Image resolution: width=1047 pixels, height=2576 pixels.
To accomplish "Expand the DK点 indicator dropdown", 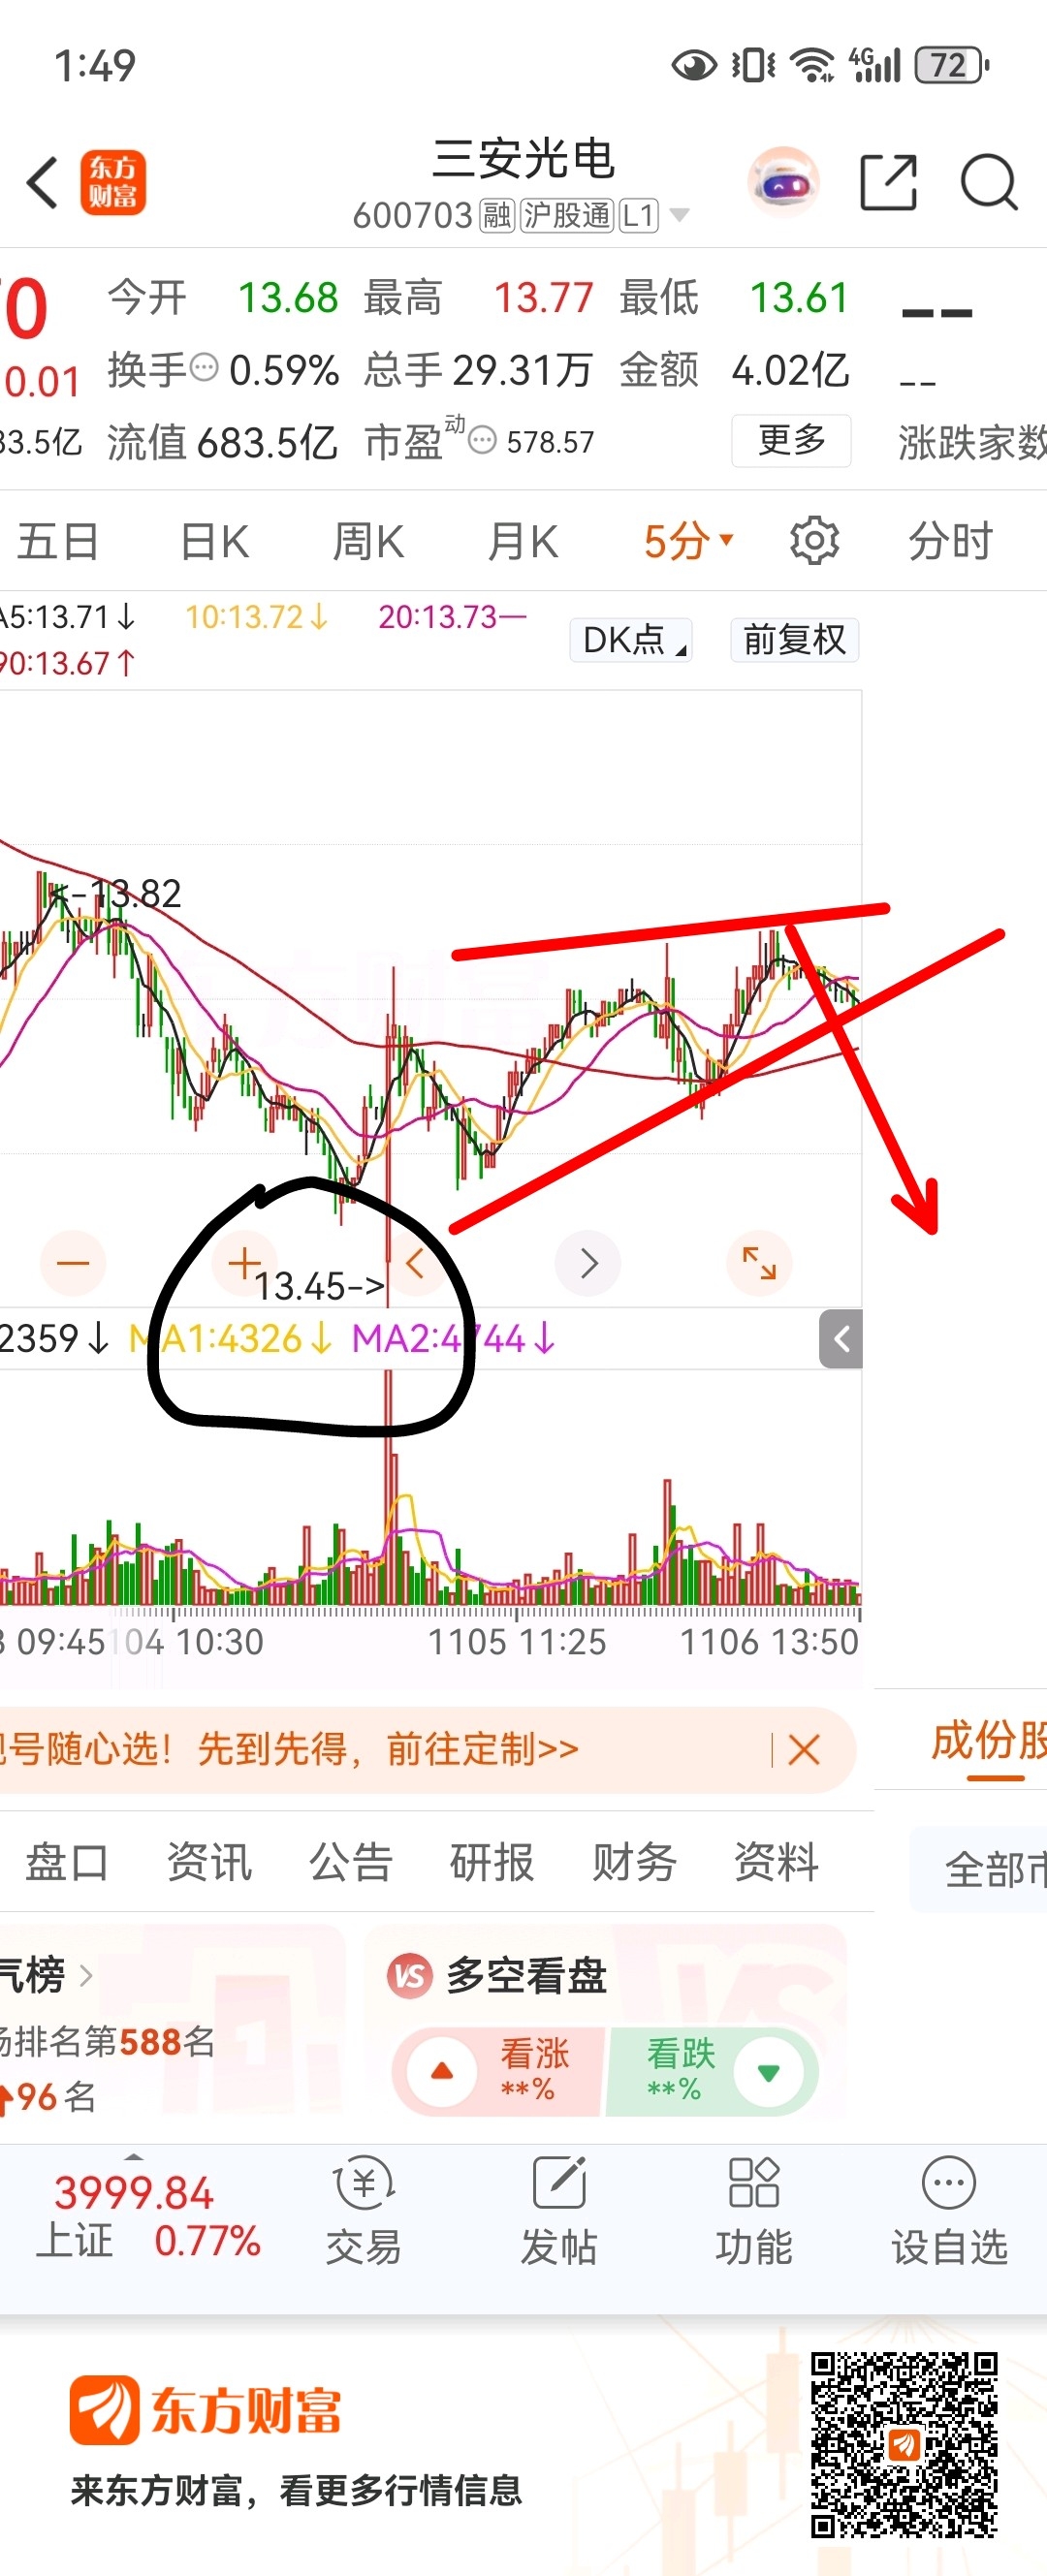I will point(630,639).
